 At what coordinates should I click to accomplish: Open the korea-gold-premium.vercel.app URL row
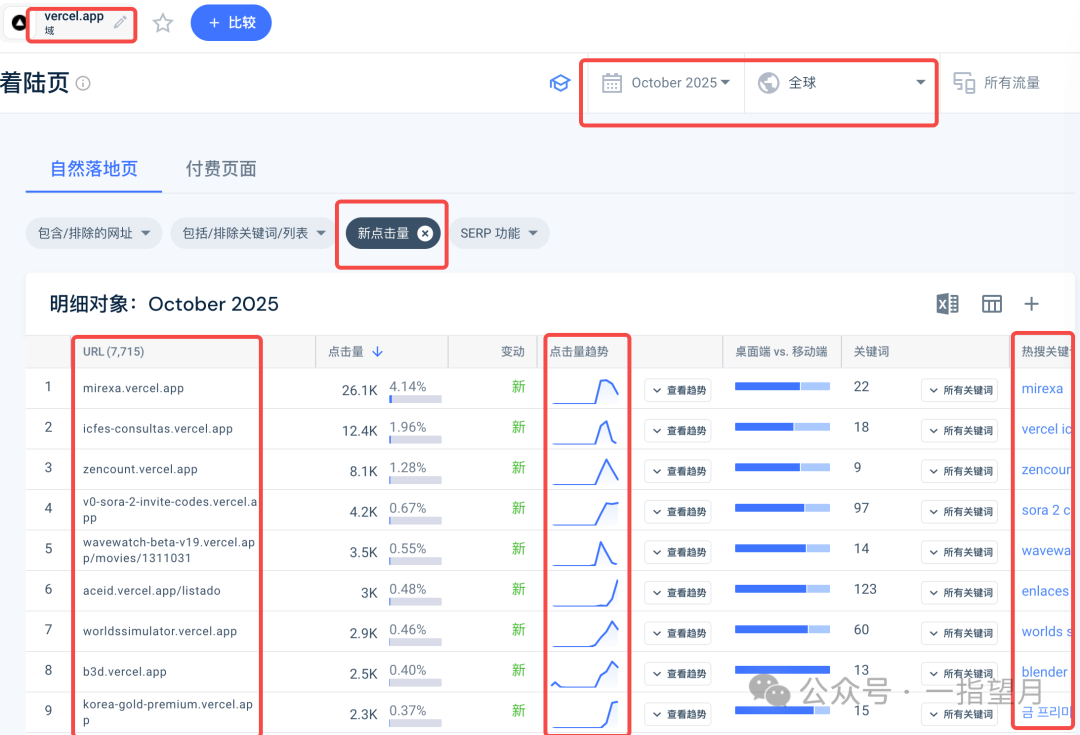click(168, 712)
